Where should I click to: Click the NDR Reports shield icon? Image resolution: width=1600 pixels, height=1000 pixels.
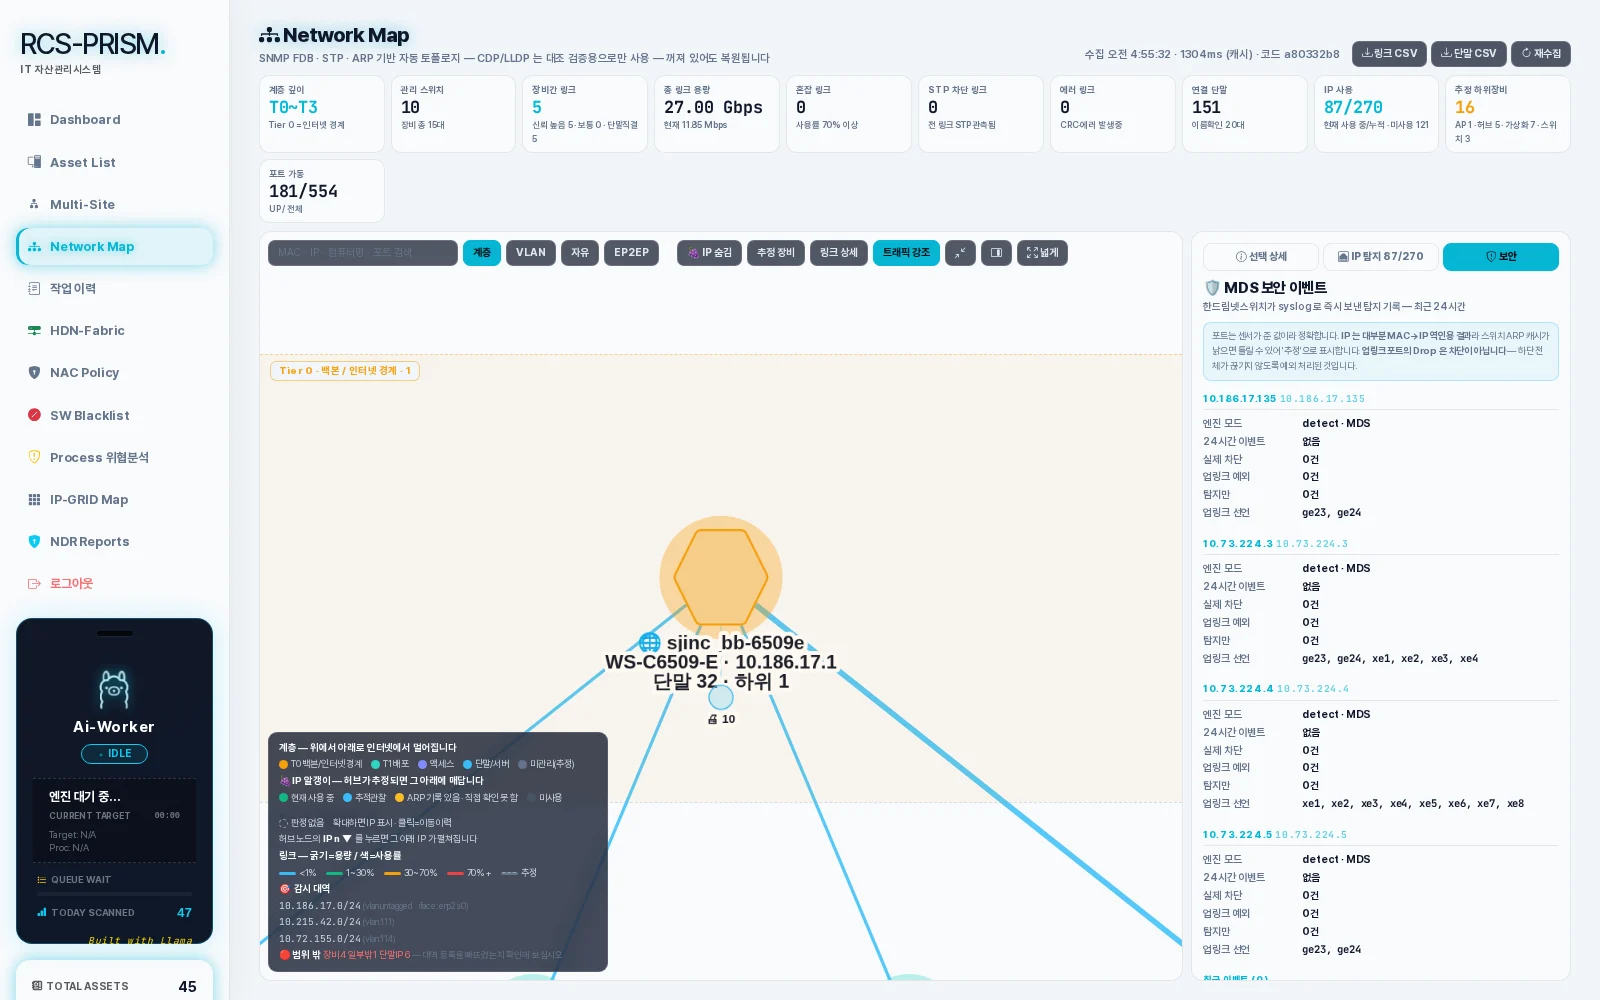coord(34,541)
